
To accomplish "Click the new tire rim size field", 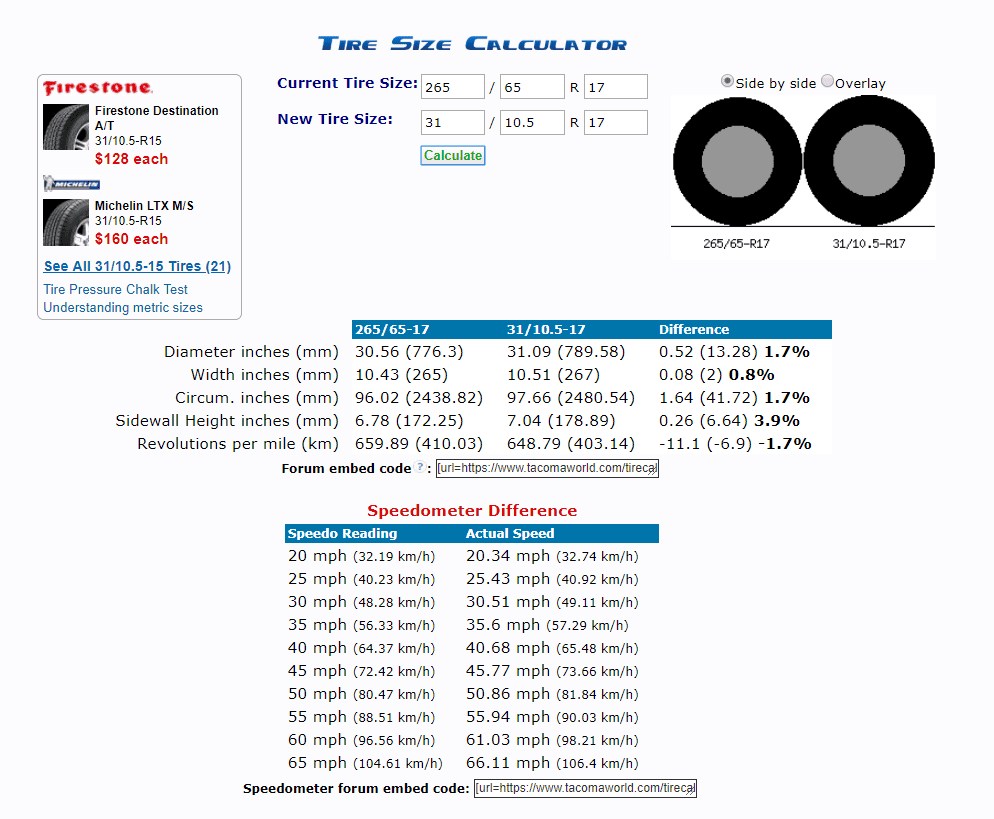I will pyautogui.click(x=616, y=122).
